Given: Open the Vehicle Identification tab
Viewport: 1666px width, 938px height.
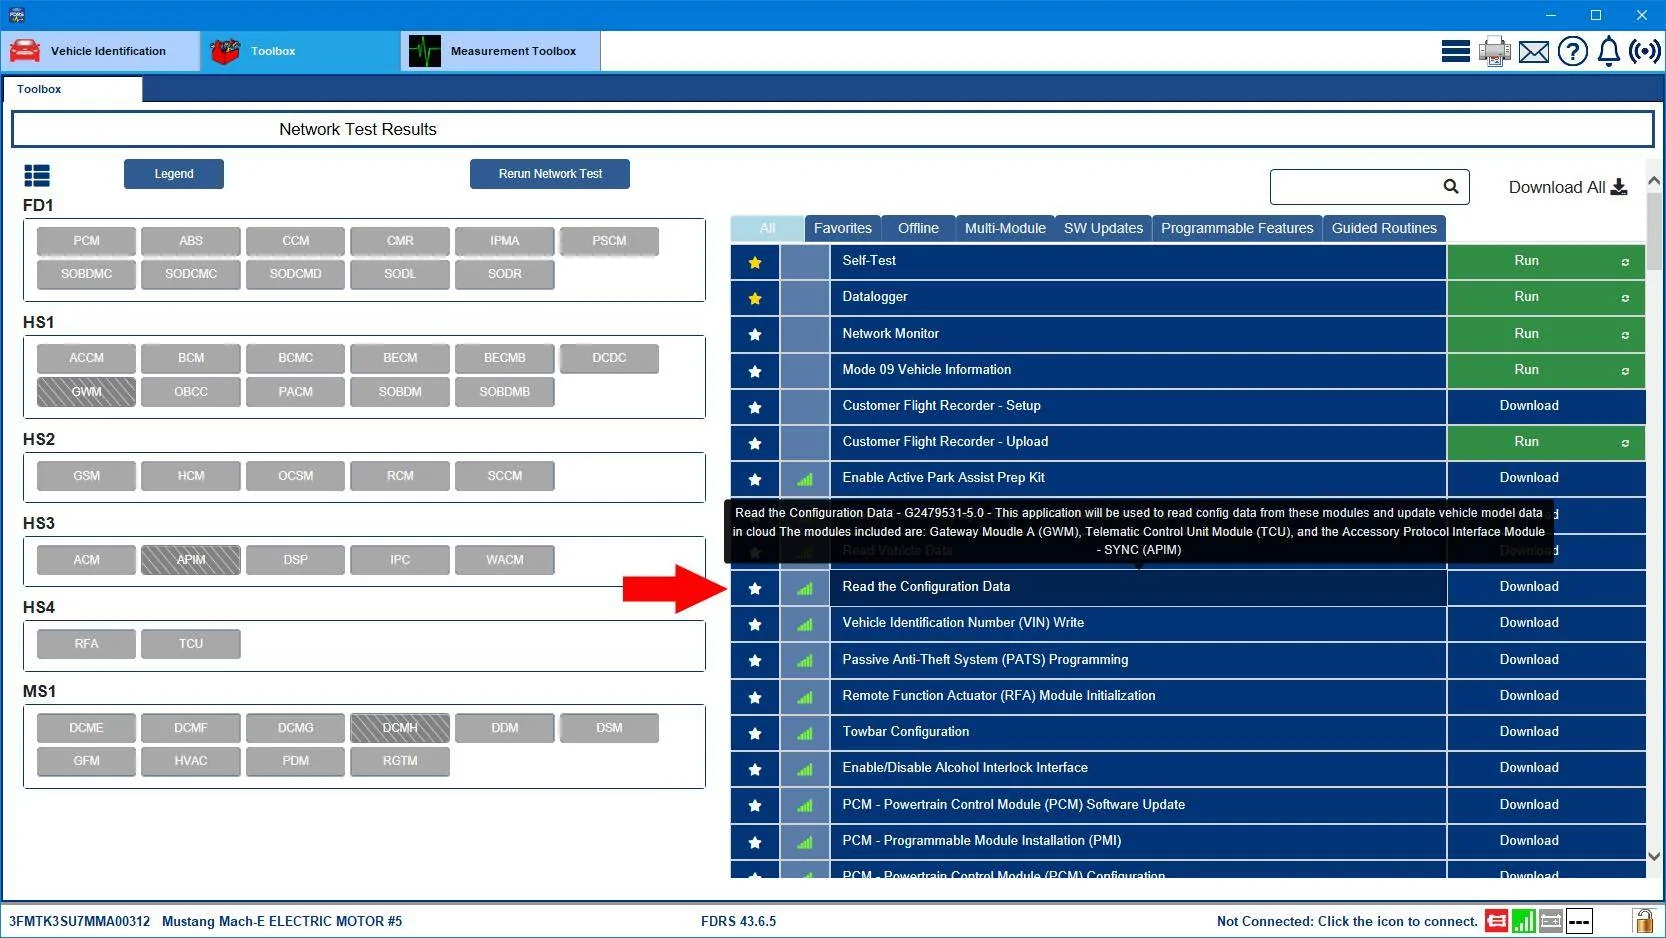Looking at the screenshot, I should pos(100,51).
